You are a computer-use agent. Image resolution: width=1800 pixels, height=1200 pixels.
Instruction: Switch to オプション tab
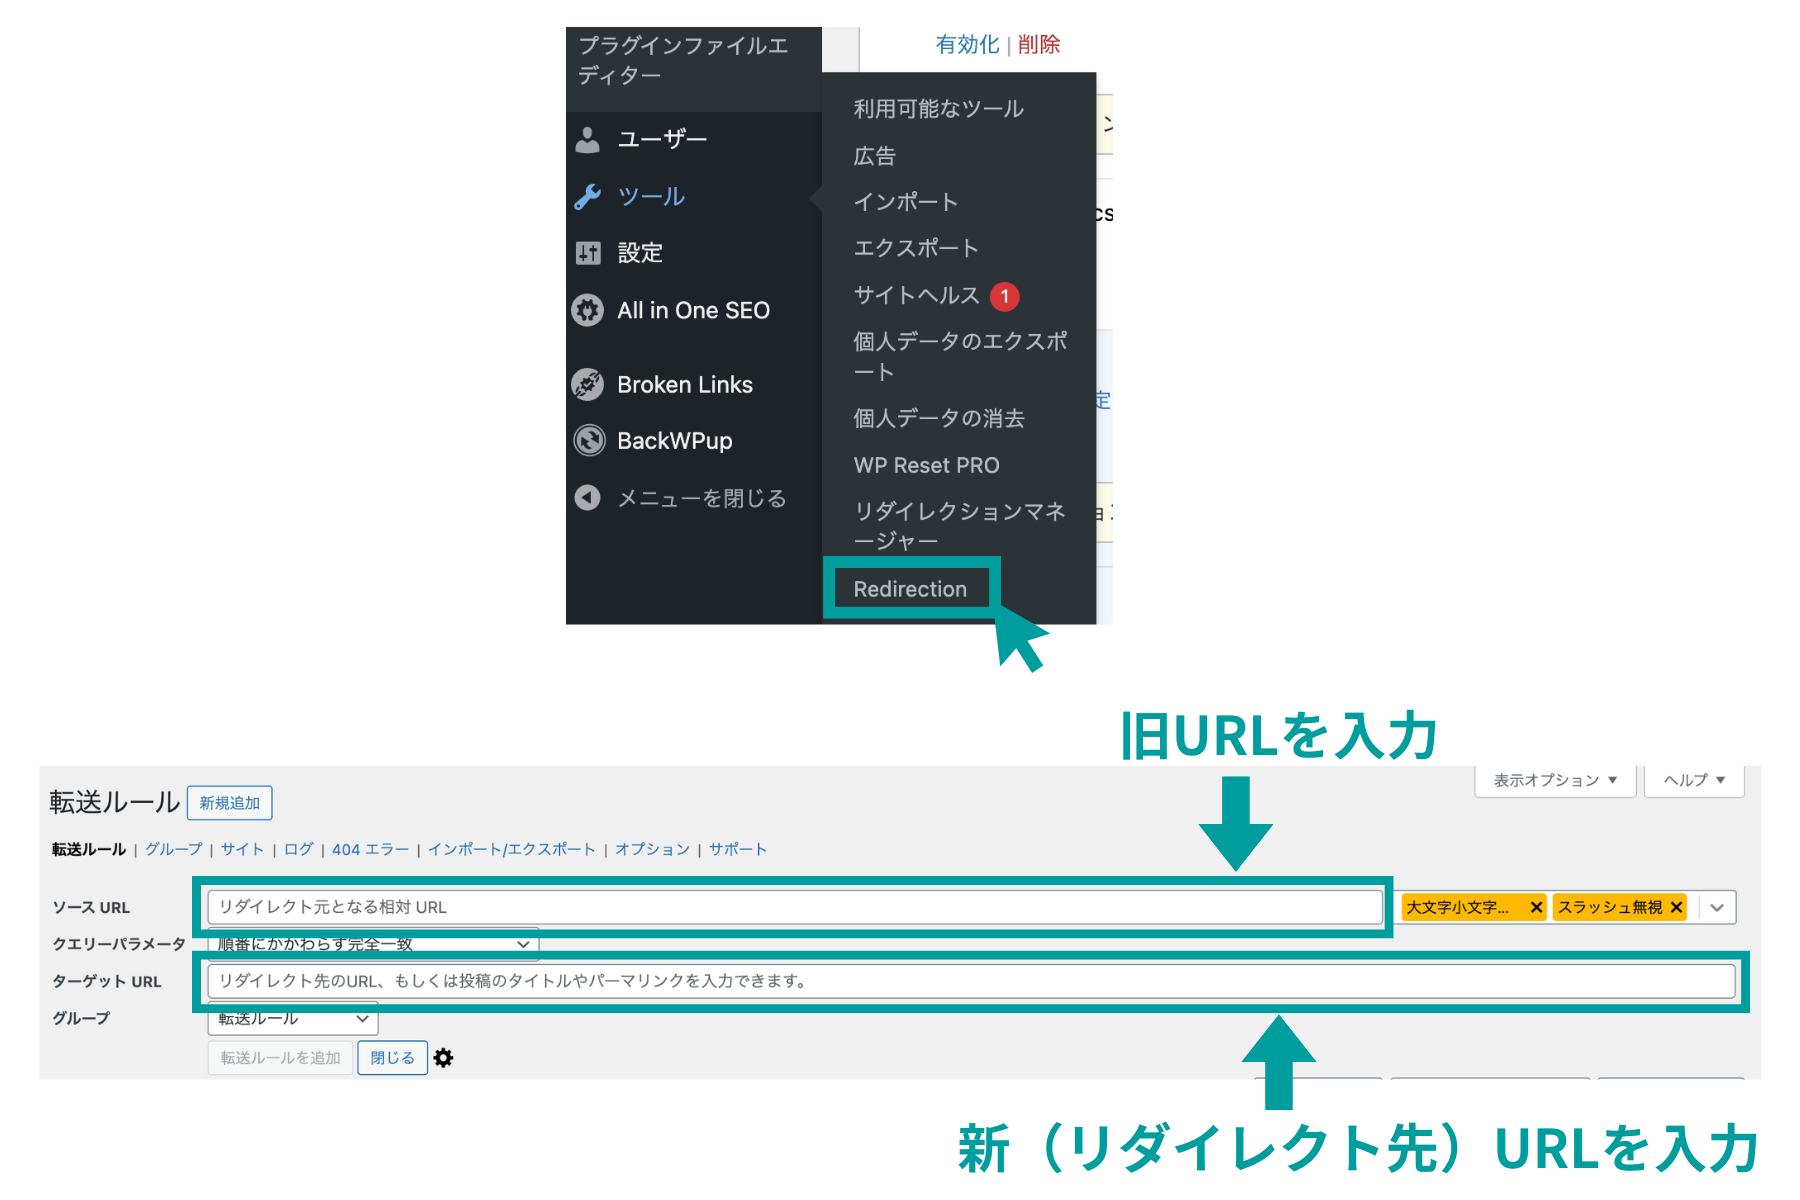(x=653, y=849)
